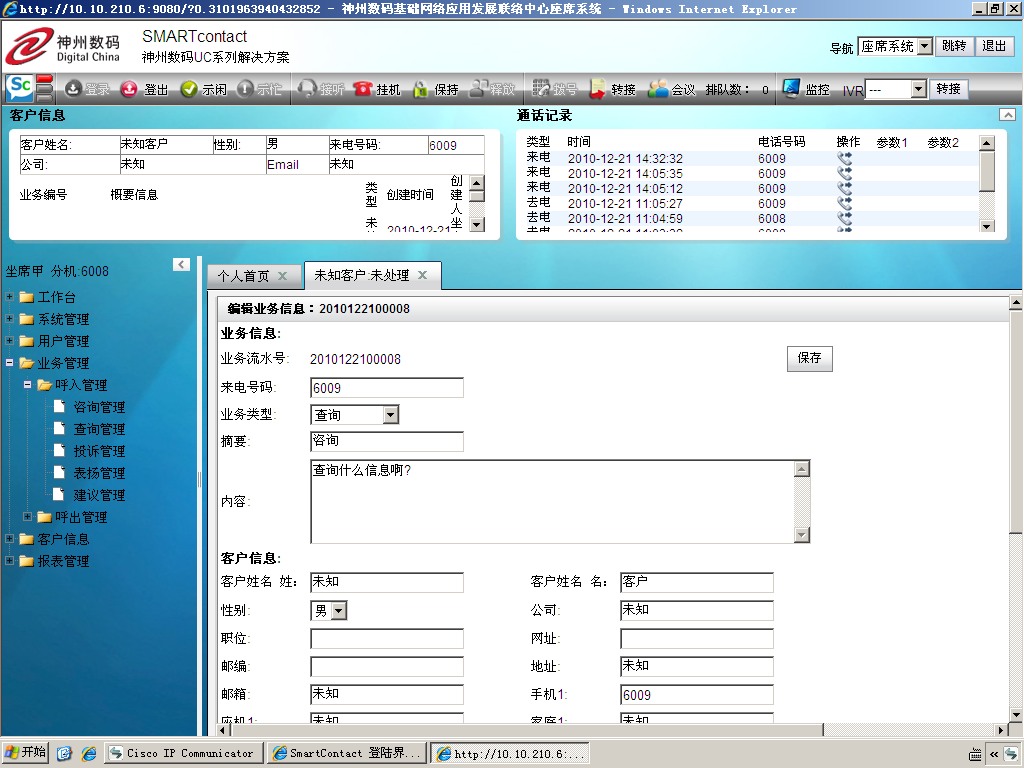Collapse the 呼入管理 subfolder
This screenshot has height=768, width=1024.
[x=27, y=385]
